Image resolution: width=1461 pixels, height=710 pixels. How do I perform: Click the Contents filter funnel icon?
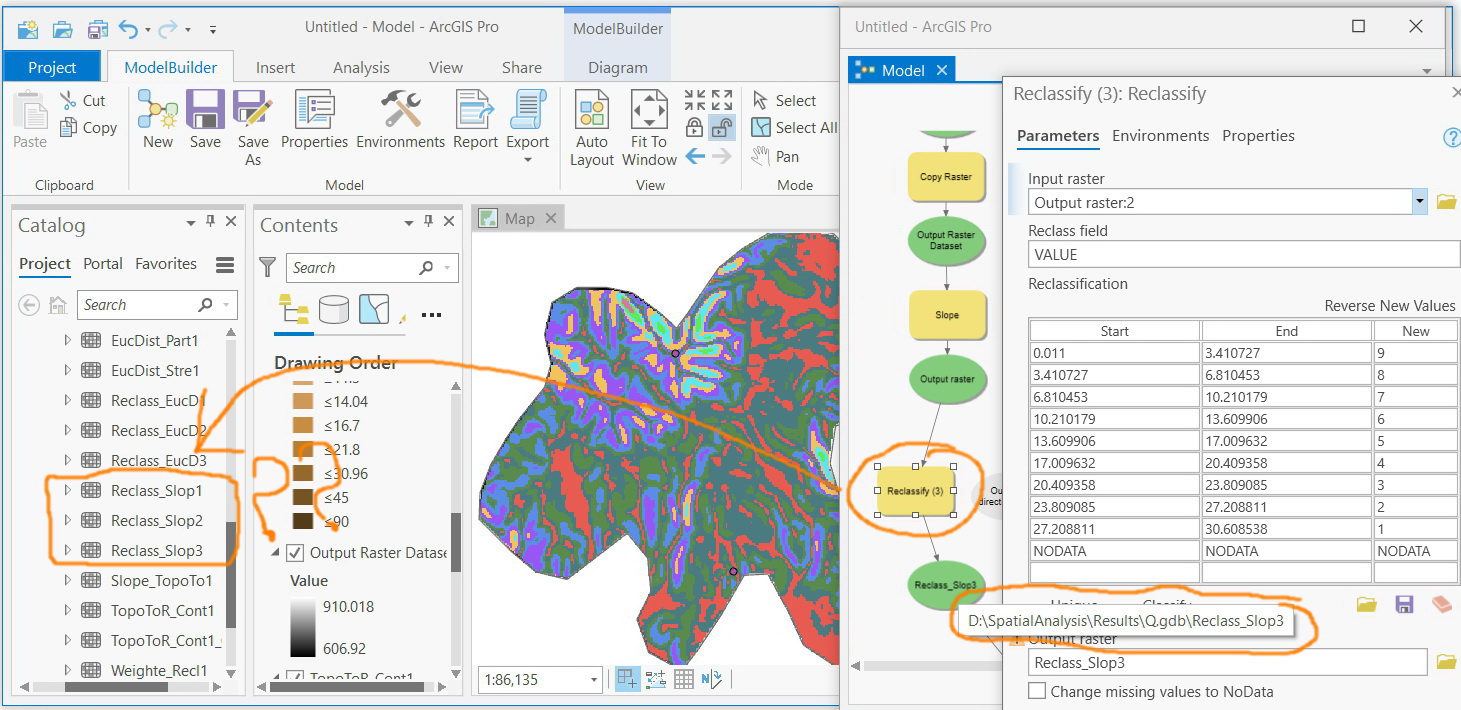267,267
